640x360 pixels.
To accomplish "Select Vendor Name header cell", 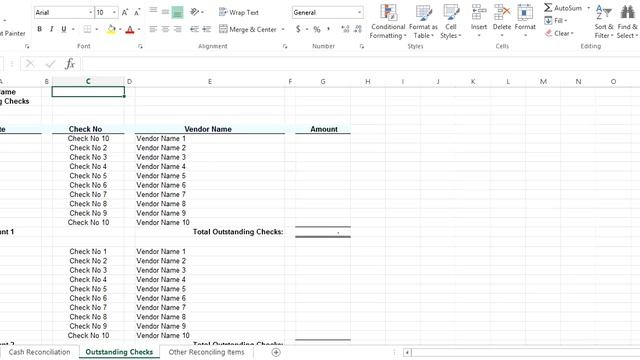I will coord(210,129).
